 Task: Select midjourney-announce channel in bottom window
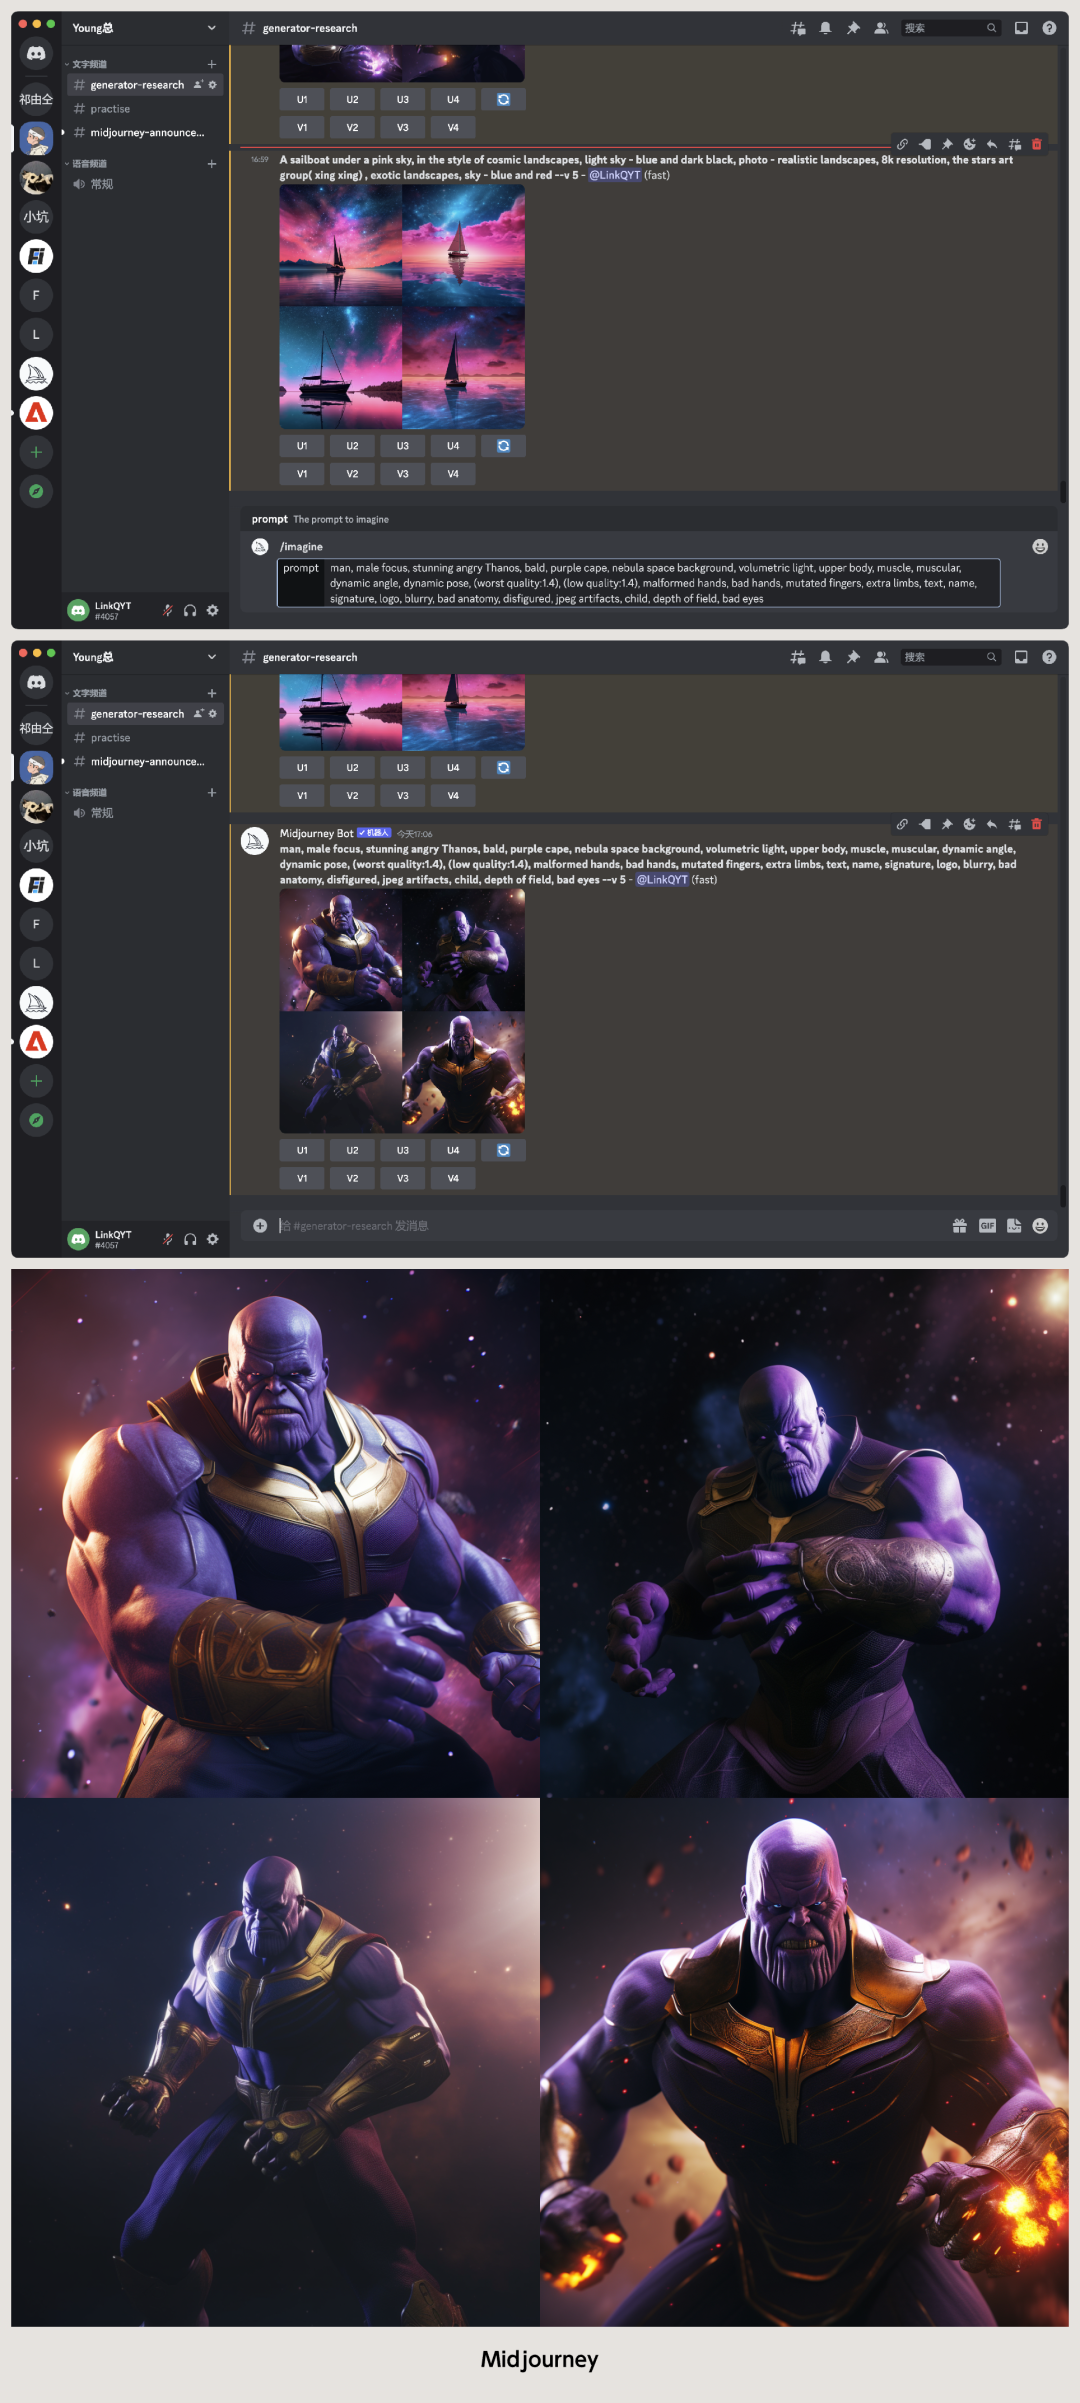[144, 762]
